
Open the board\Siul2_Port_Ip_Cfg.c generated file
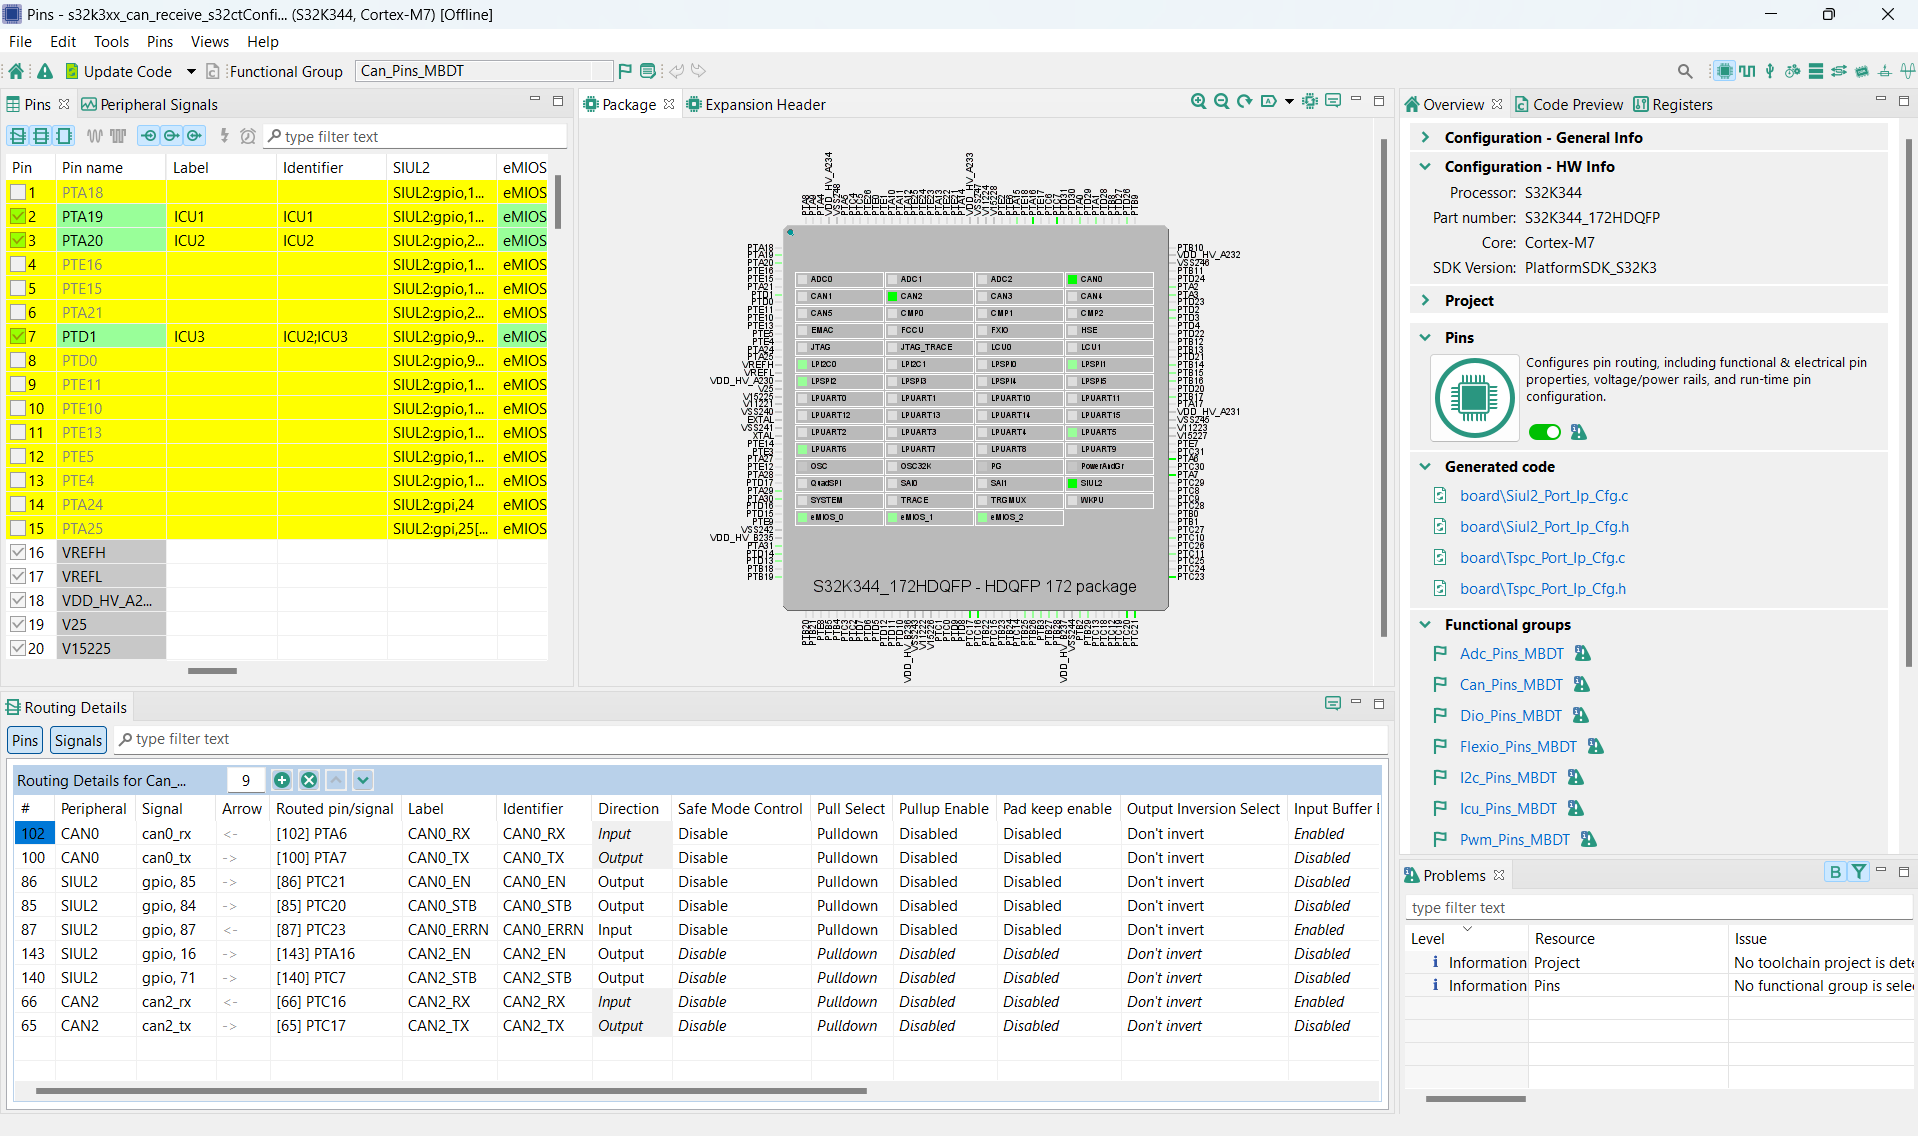coord(1543,495)
